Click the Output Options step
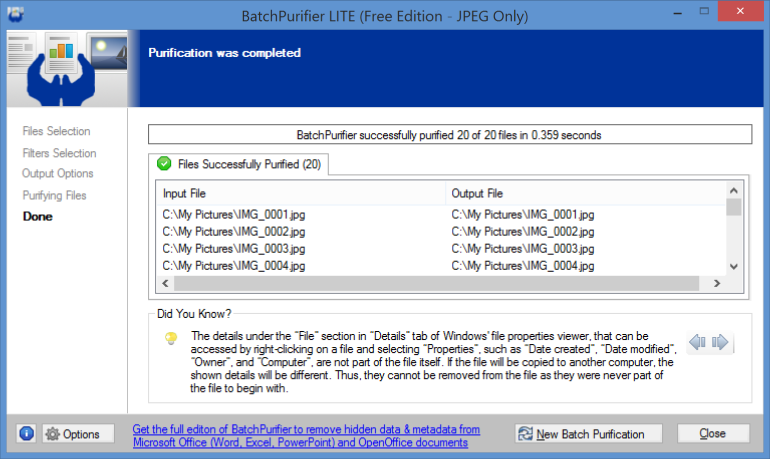This screenshot has height=459, width=770. click(x=57, y=173)
